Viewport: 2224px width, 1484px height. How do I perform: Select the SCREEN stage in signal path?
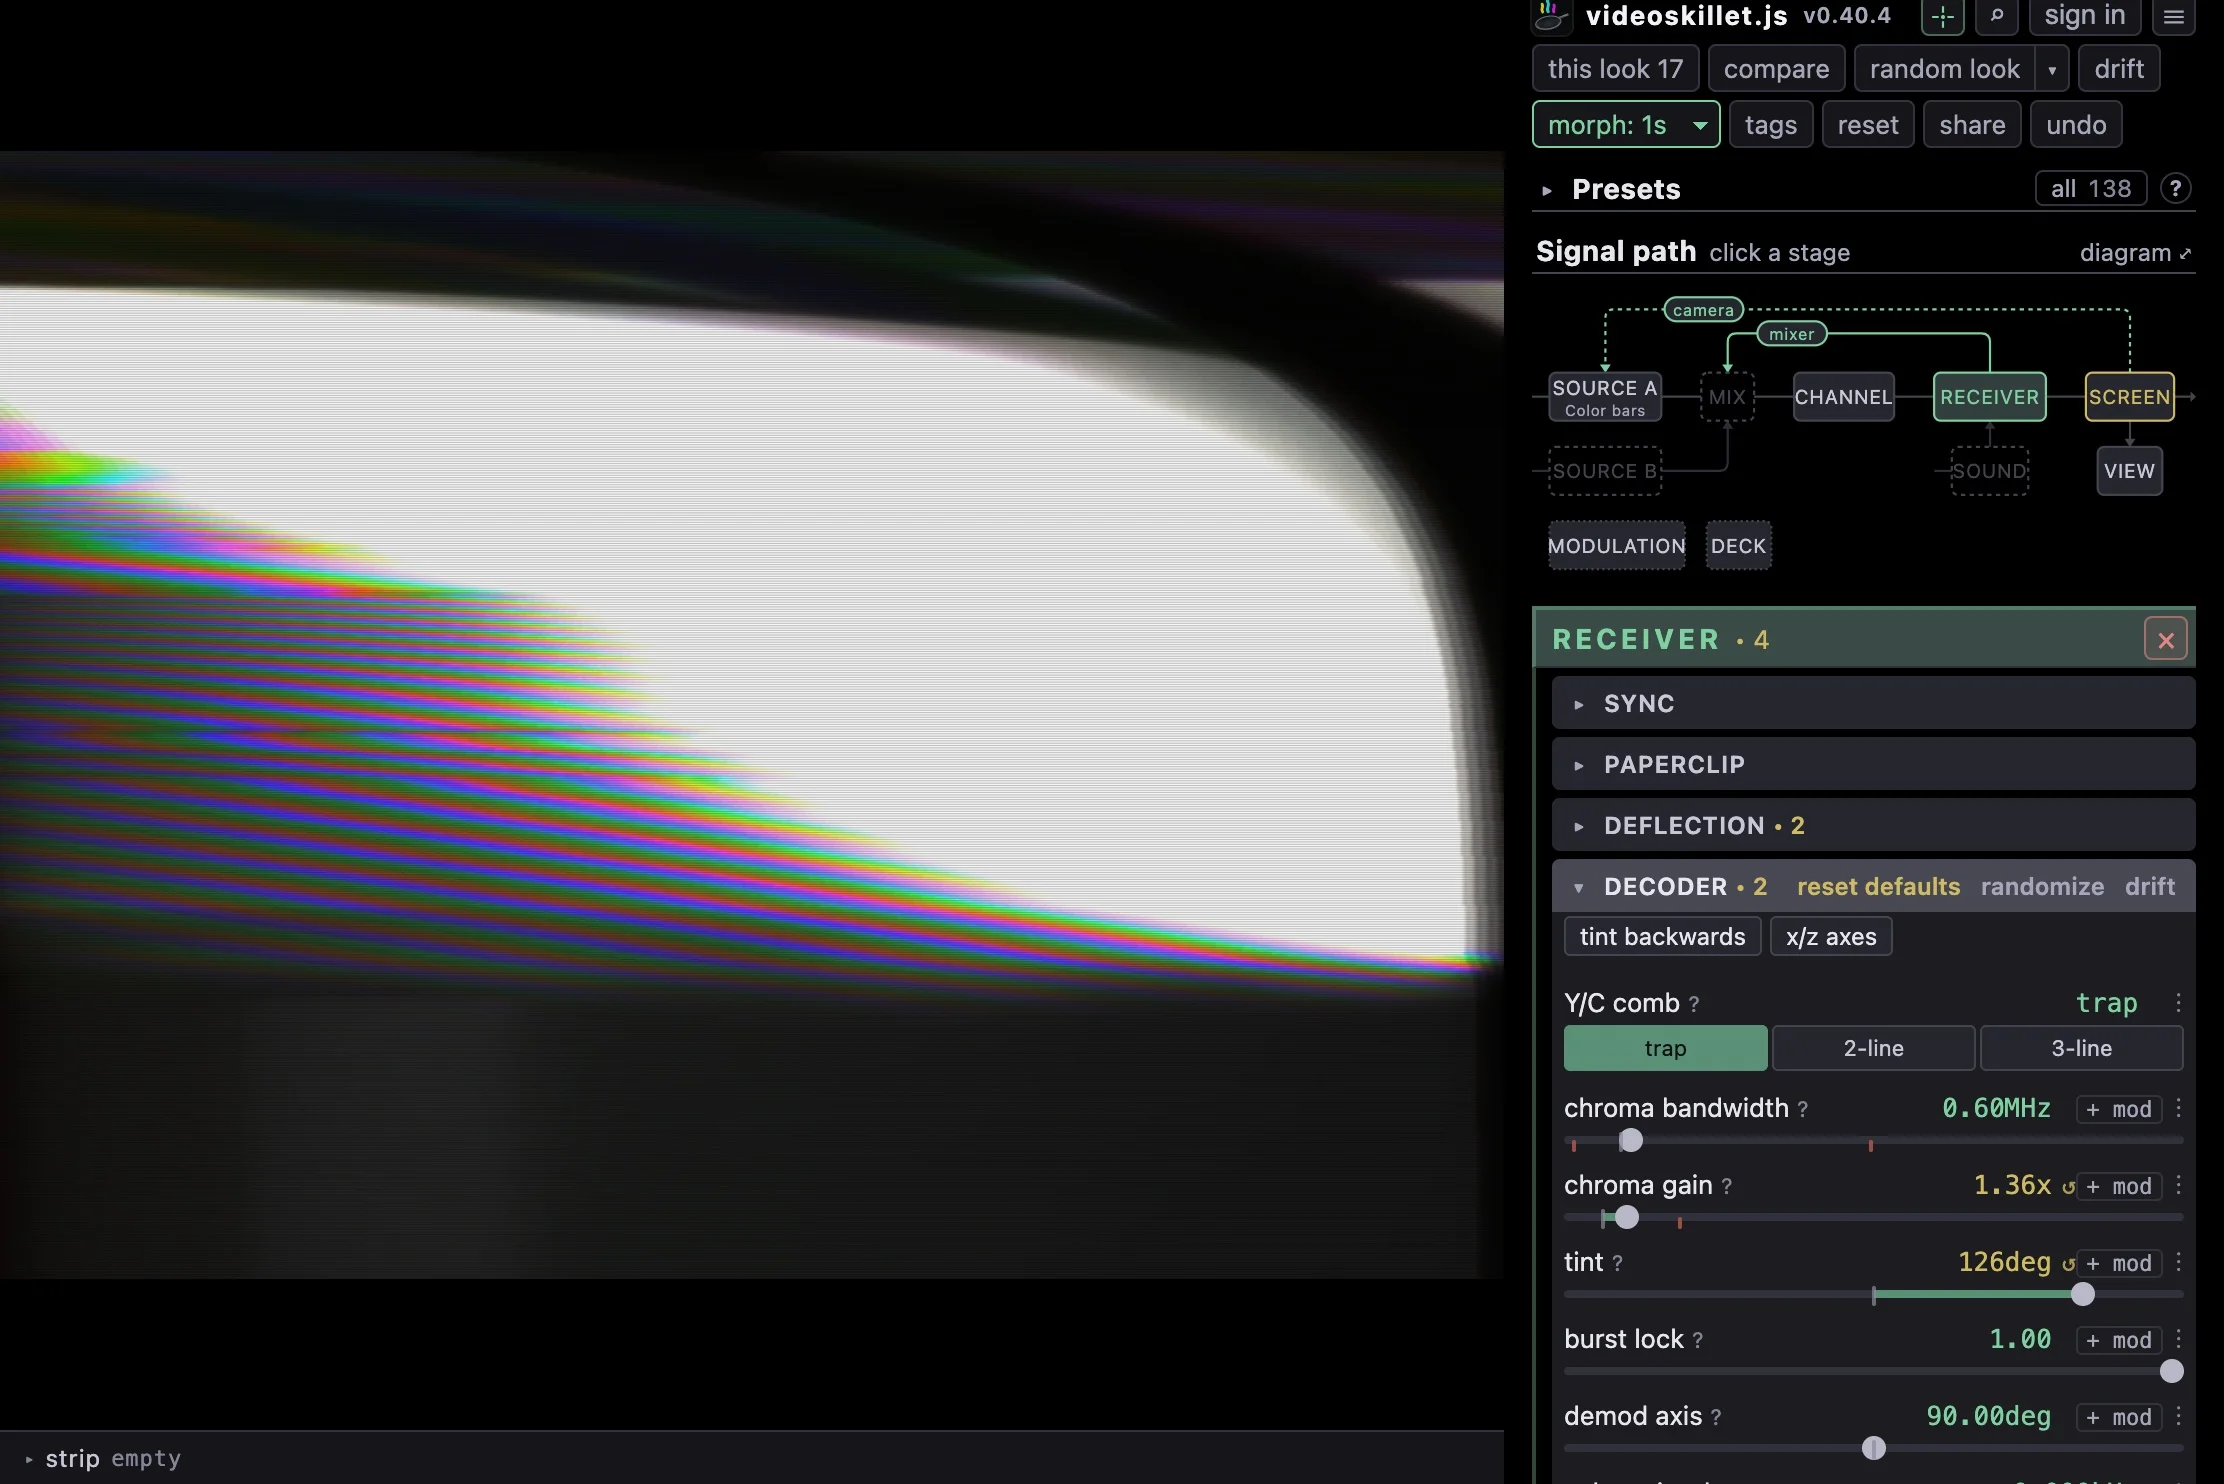point(2129,397)
